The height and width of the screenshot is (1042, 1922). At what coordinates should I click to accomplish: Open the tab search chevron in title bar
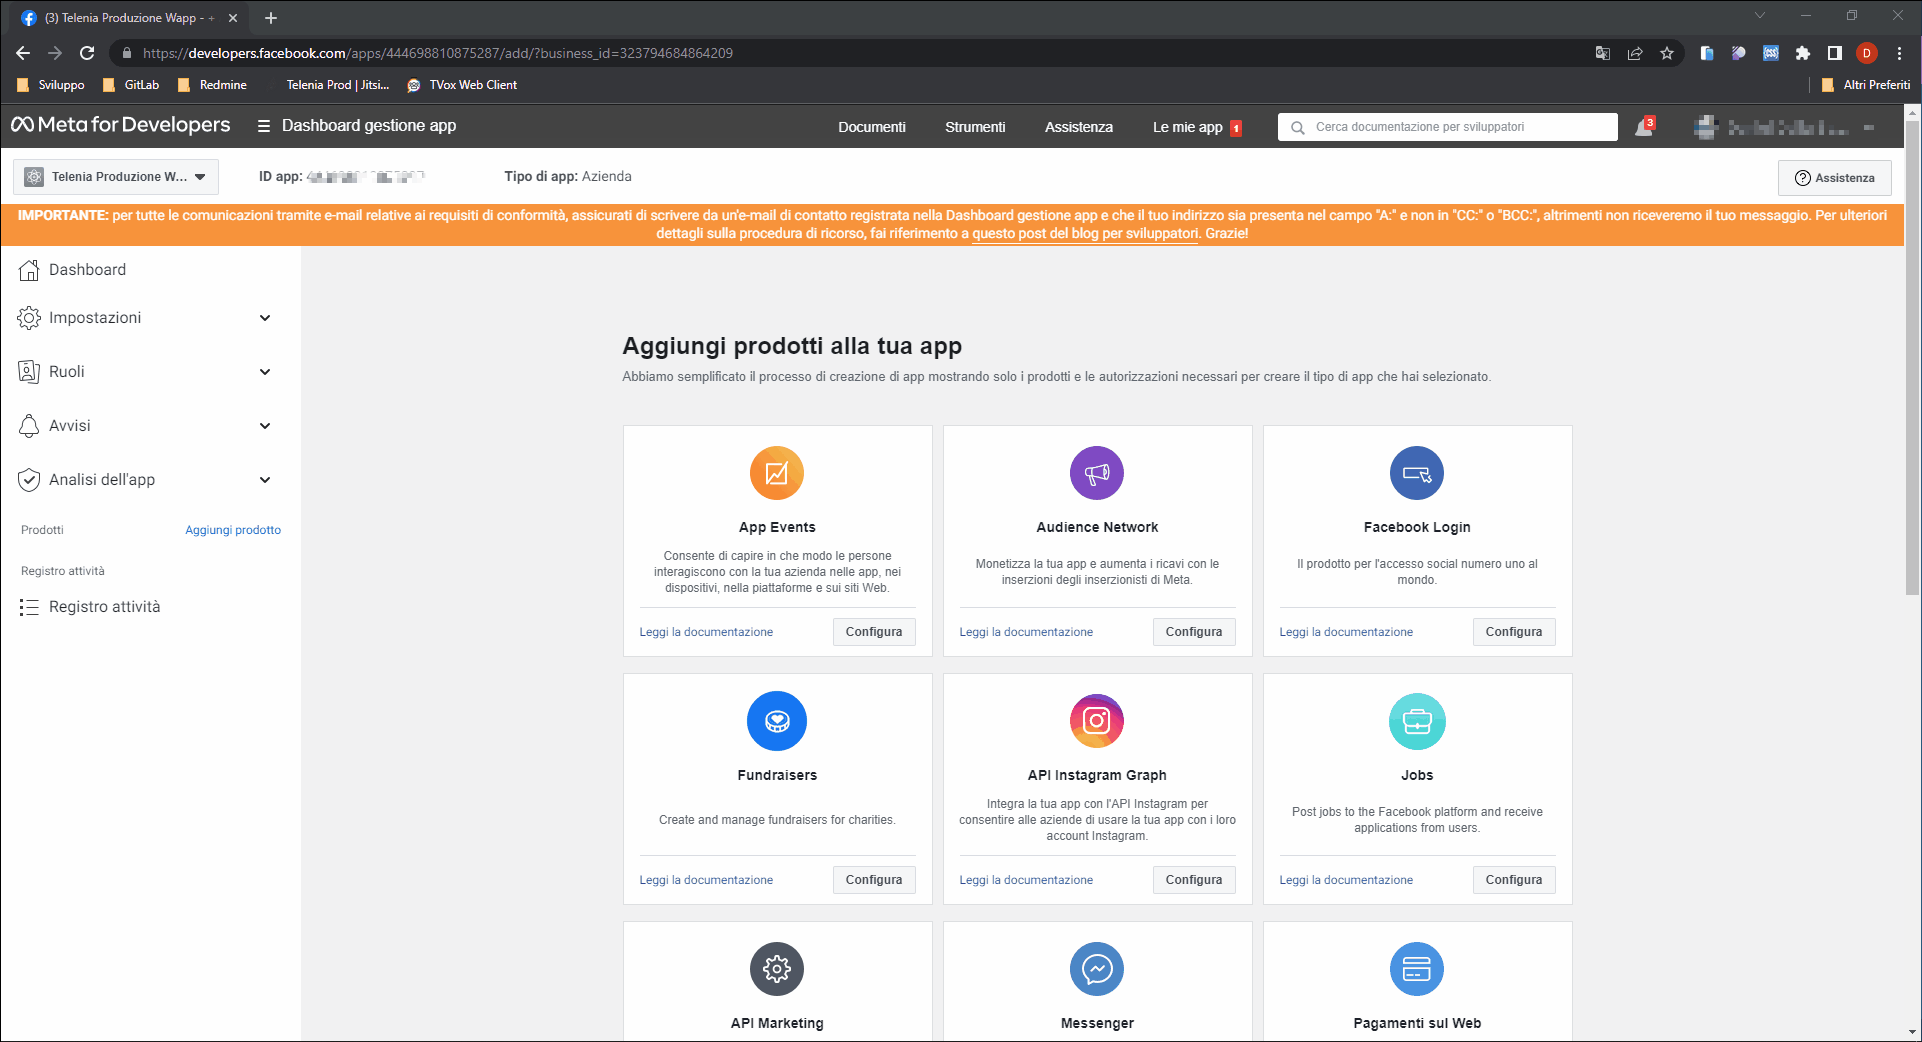tap(1760, 15)
